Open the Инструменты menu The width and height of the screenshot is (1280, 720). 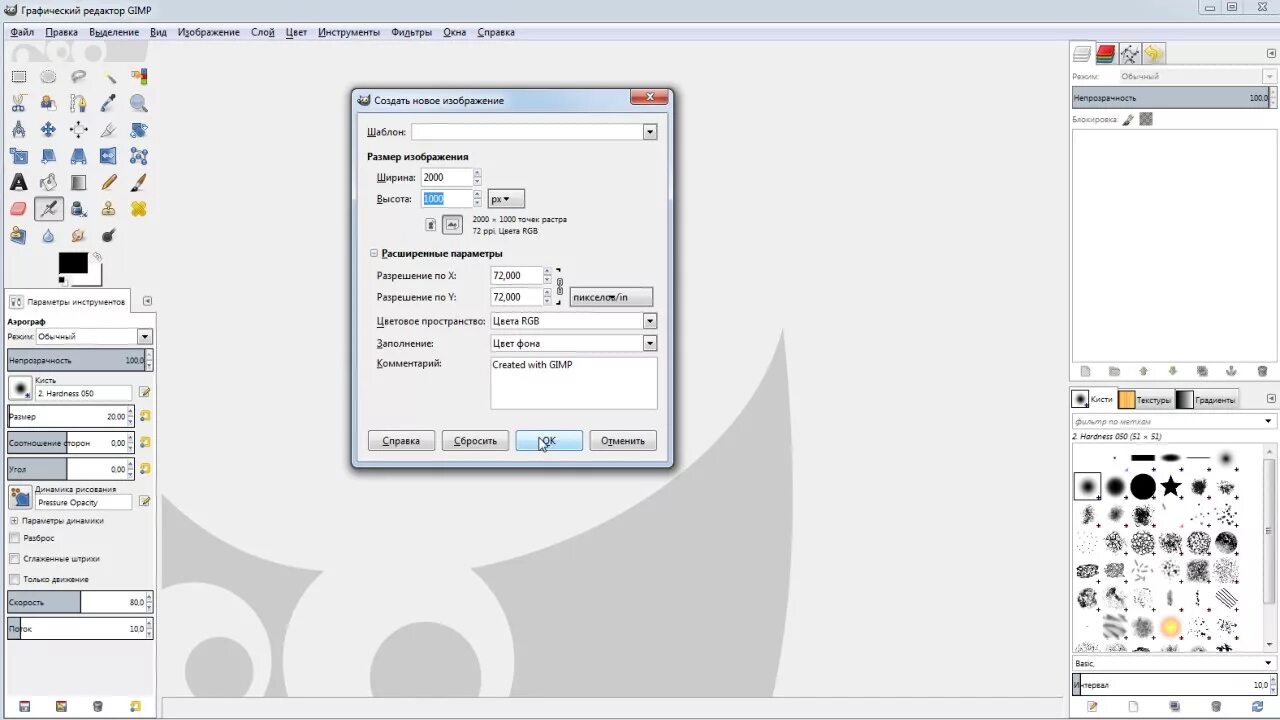[349, 32]
